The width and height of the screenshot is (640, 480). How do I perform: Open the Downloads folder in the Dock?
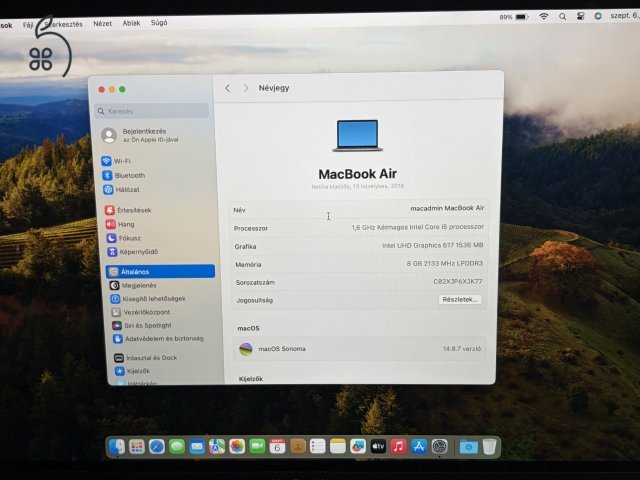pos(469,447)
